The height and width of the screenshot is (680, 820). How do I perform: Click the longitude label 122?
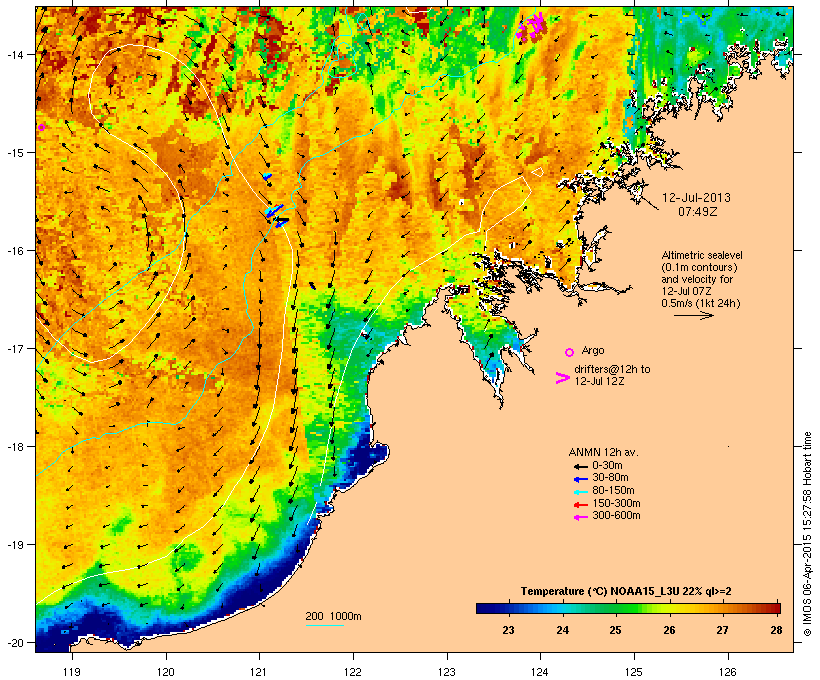click(353, 672)
